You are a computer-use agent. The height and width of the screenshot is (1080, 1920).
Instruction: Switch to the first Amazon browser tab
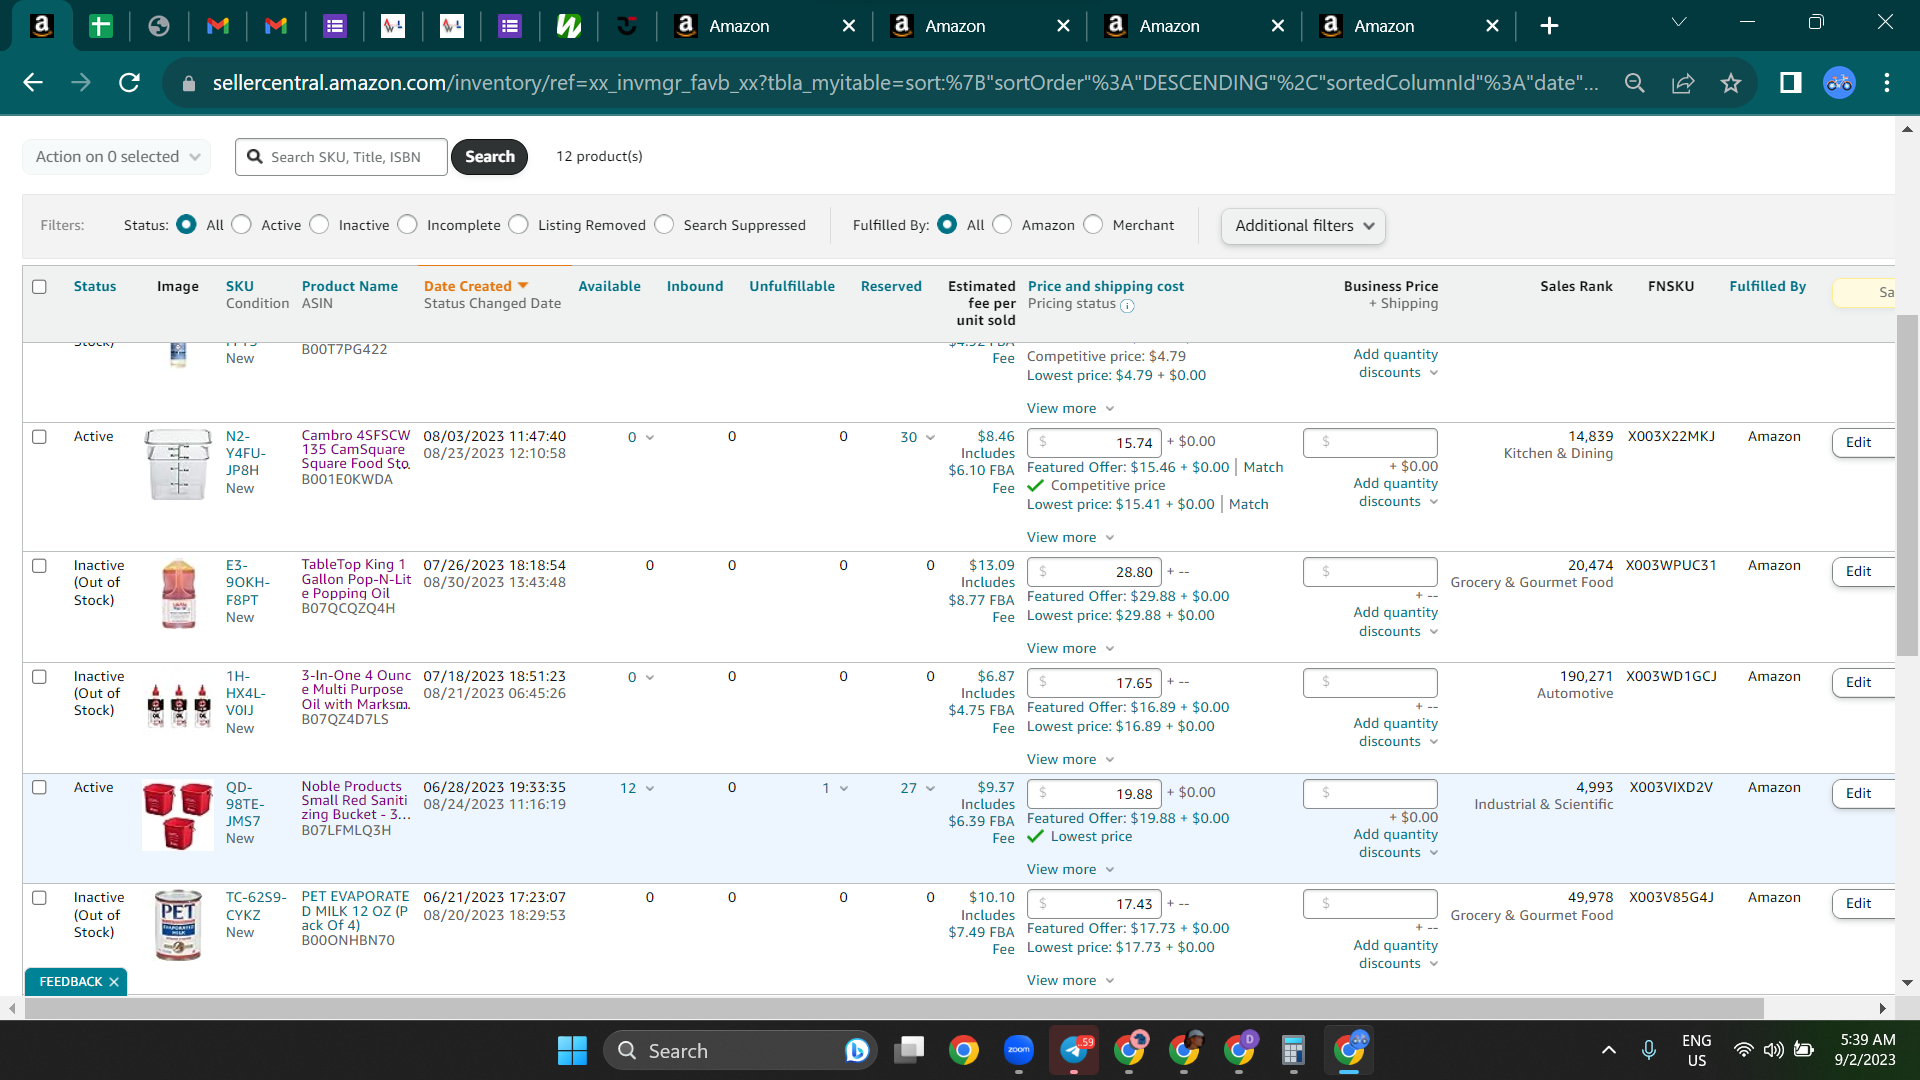(764, 26)
